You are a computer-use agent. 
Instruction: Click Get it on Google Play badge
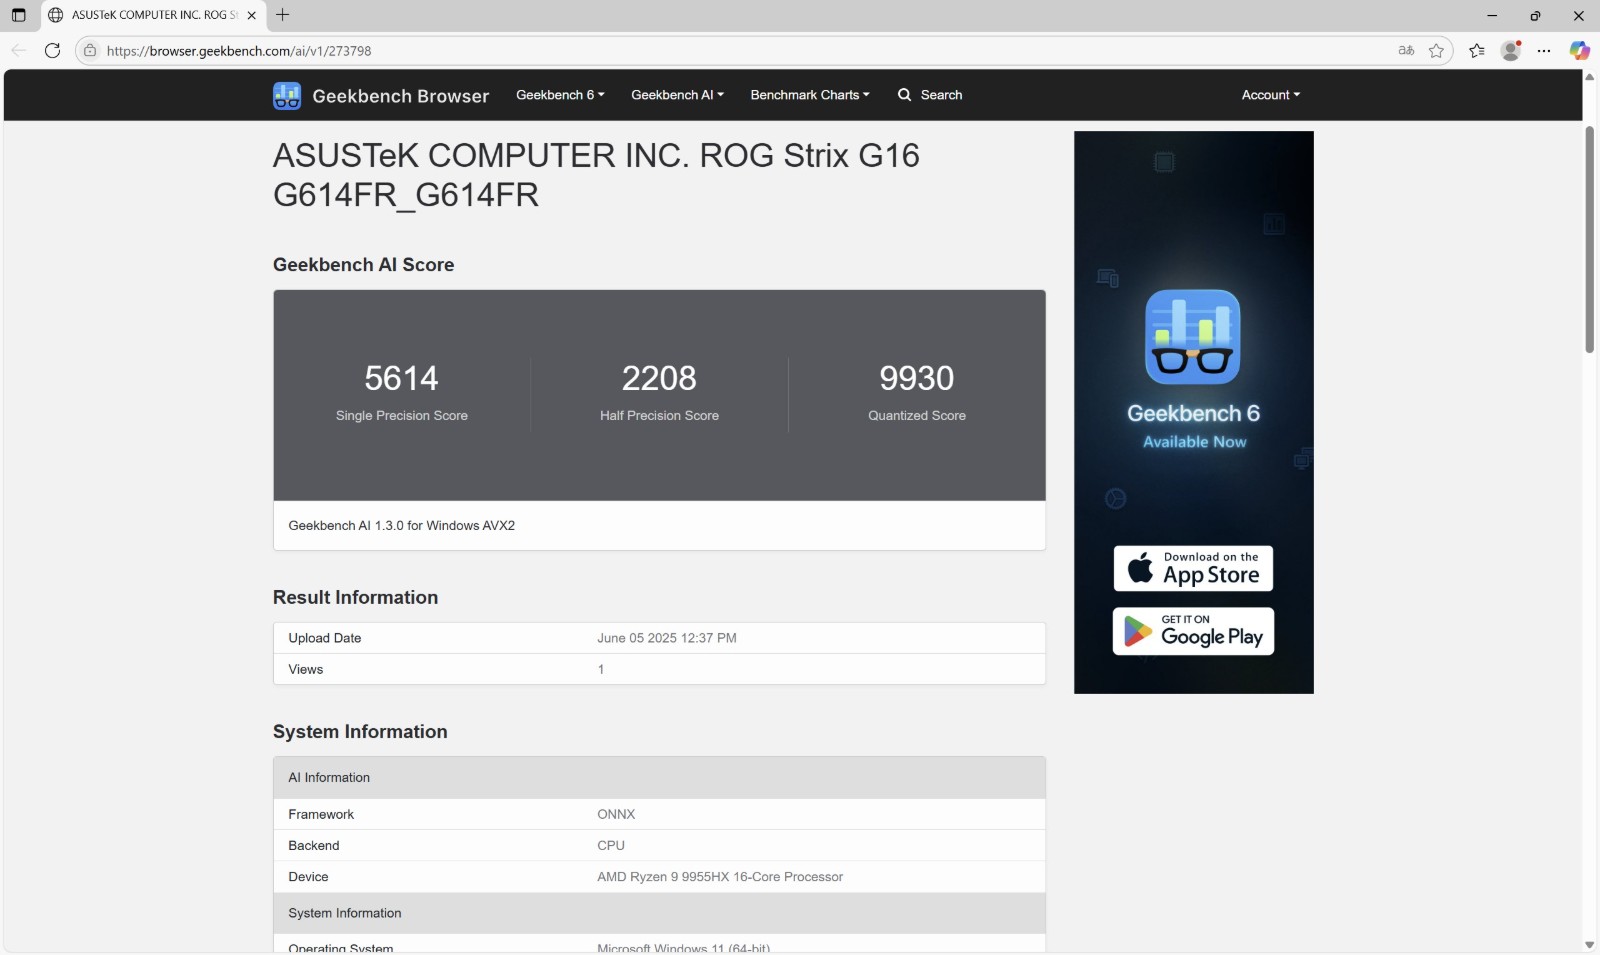coord(1193,631)
